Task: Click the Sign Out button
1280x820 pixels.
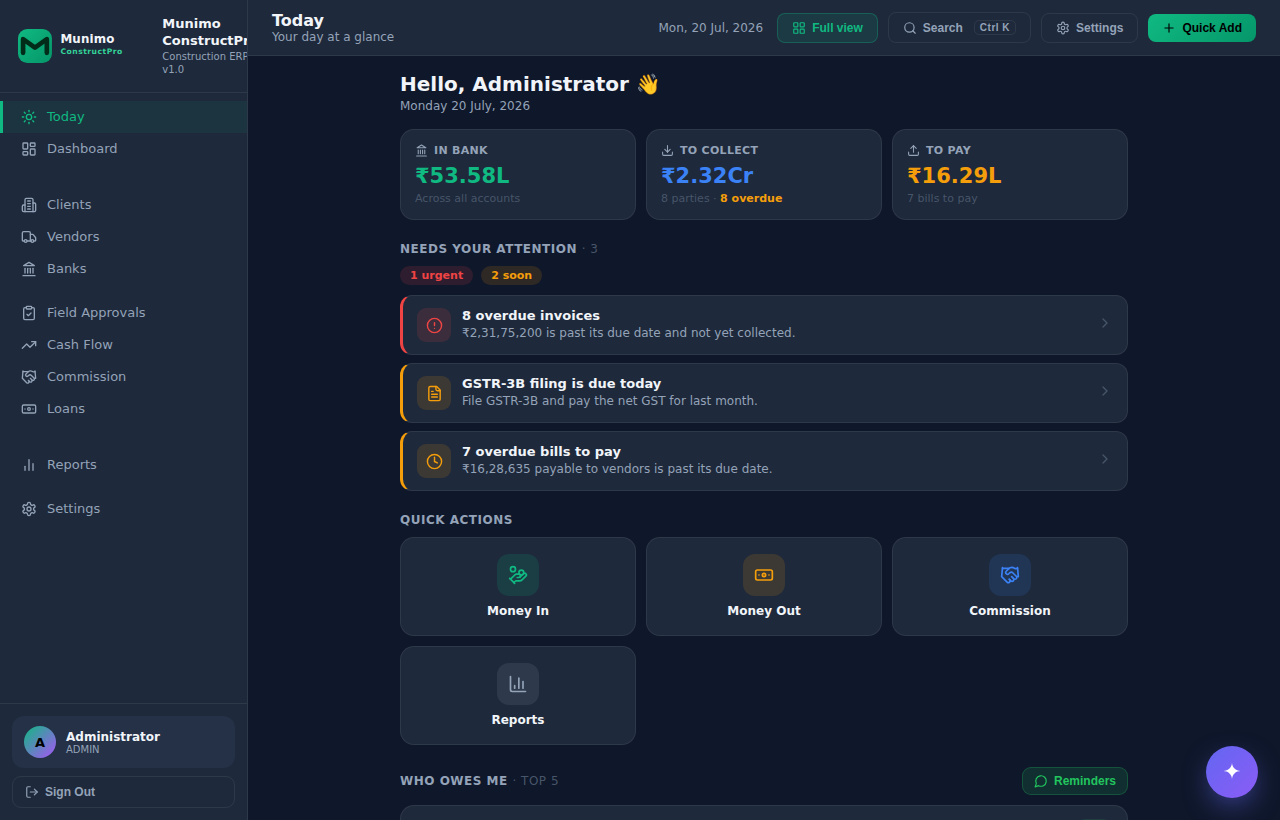Action: (123, 792)
